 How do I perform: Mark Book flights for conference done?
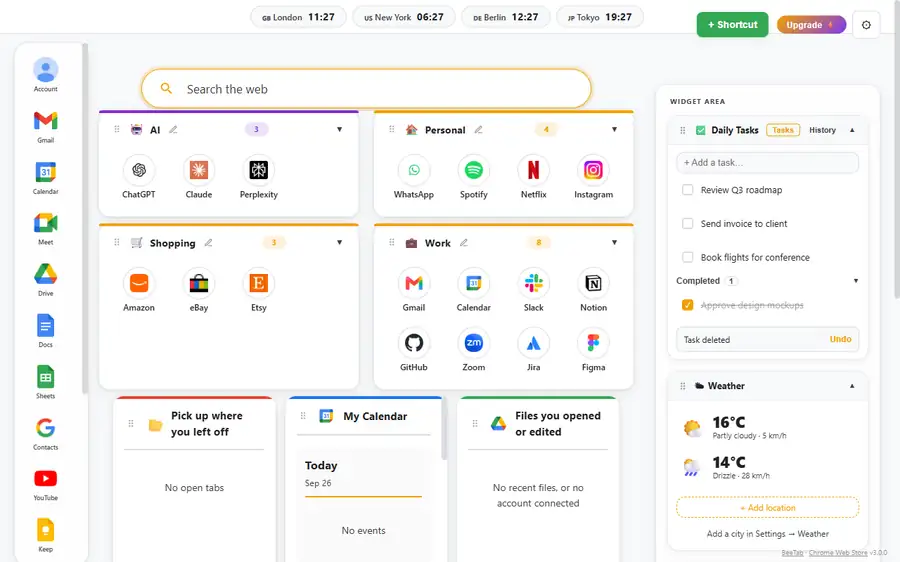(687, 257)
